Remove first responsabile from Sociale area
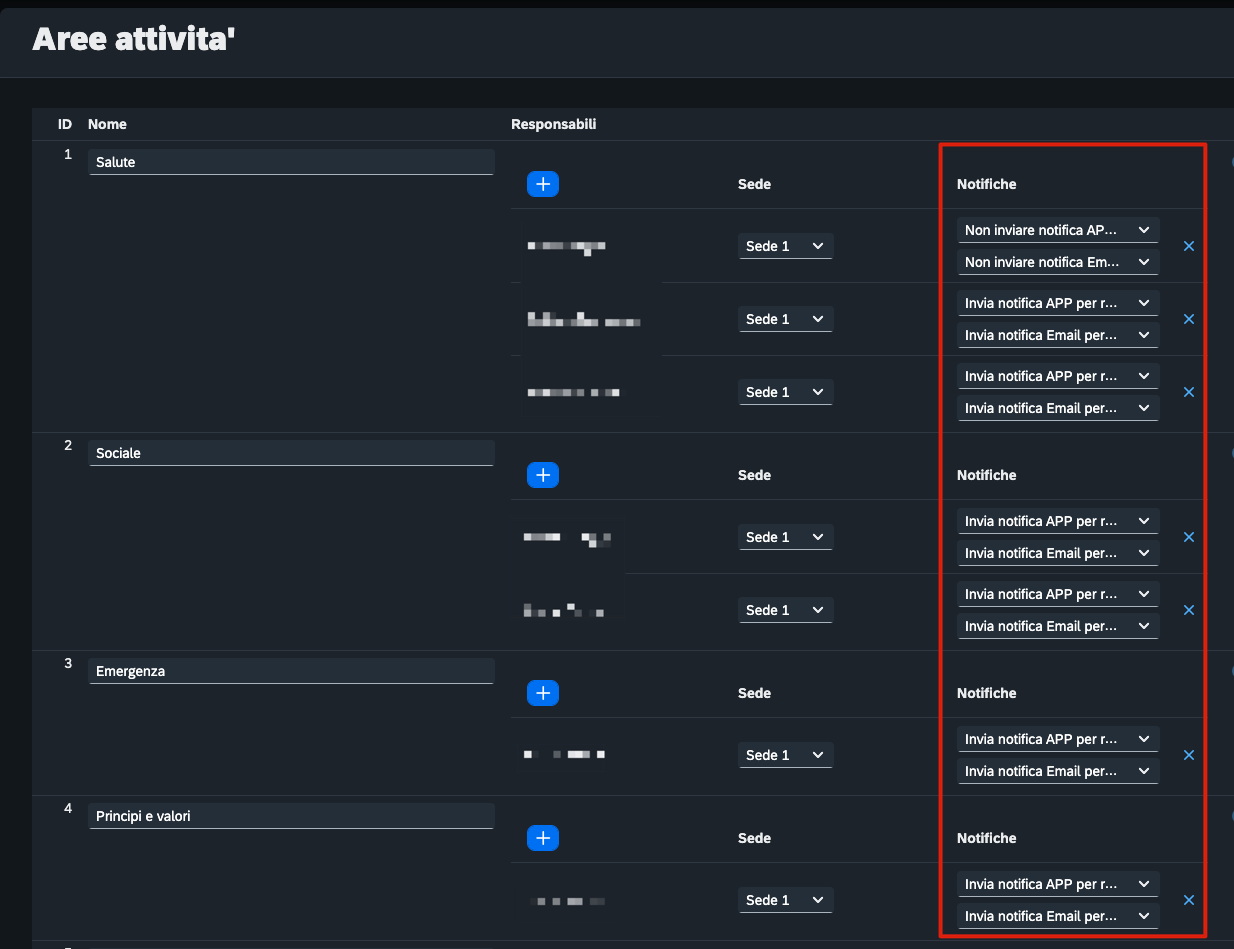This screenshot has width=1234, height=949. point(1189,537)
